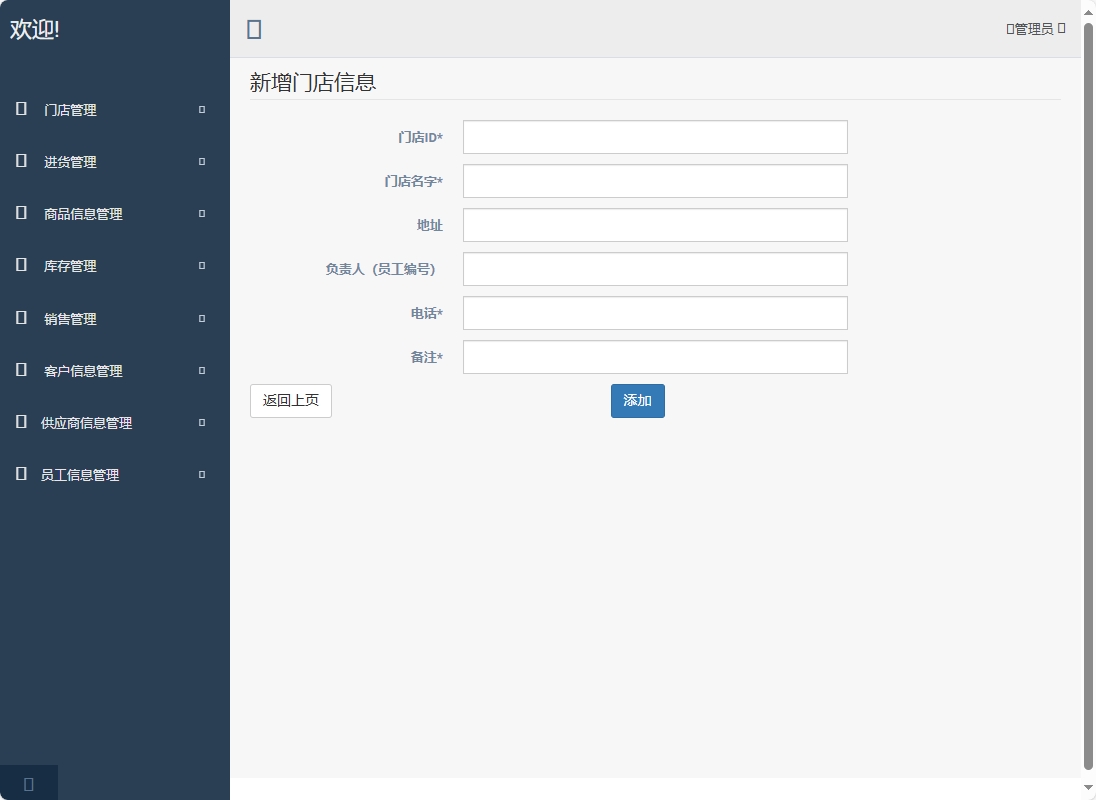This screenshot has width=1096, height=800.
Task: Click the icon left of 客户信息管理
Action: tap(21, 370)
